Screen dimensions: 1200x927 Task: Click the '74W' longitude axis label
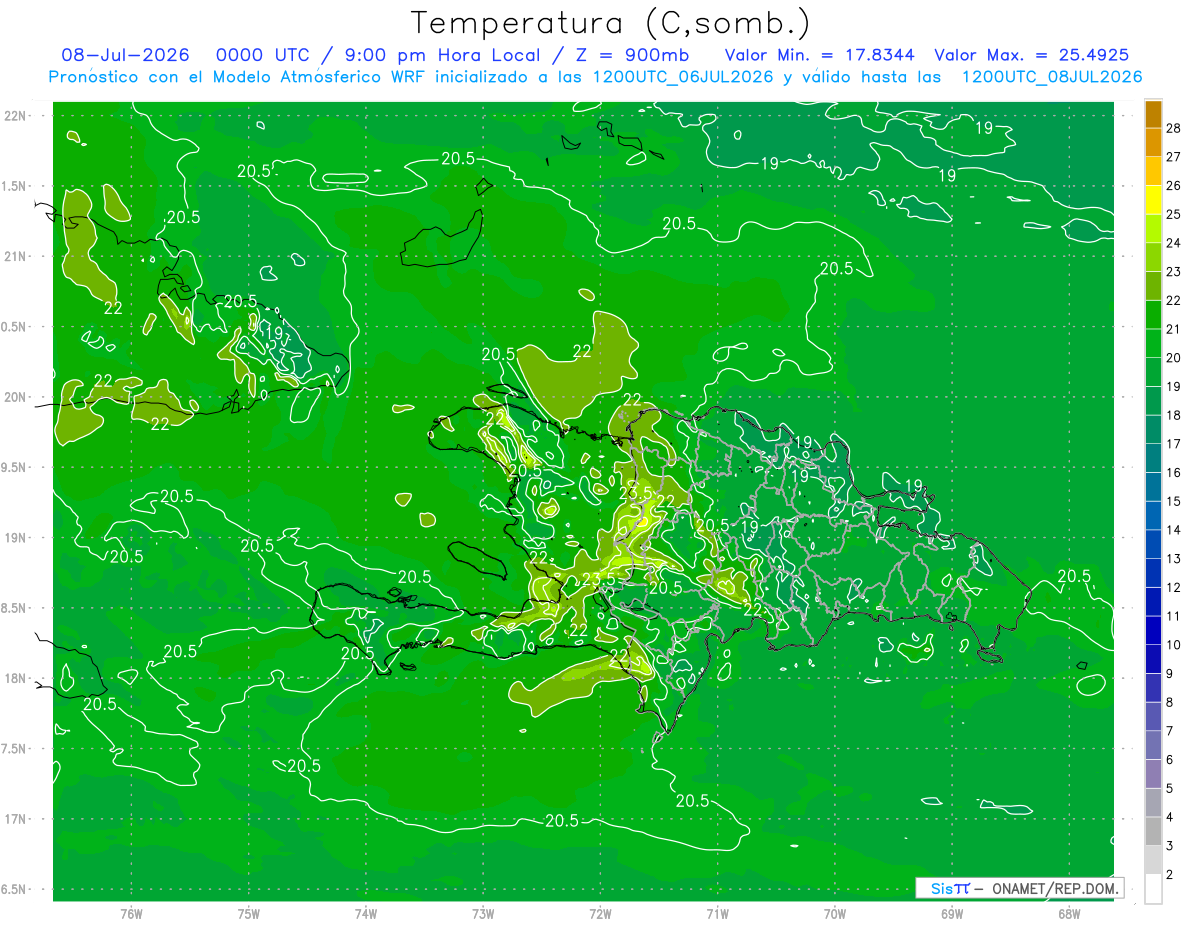pyautogui.click(x=366, y=913)
